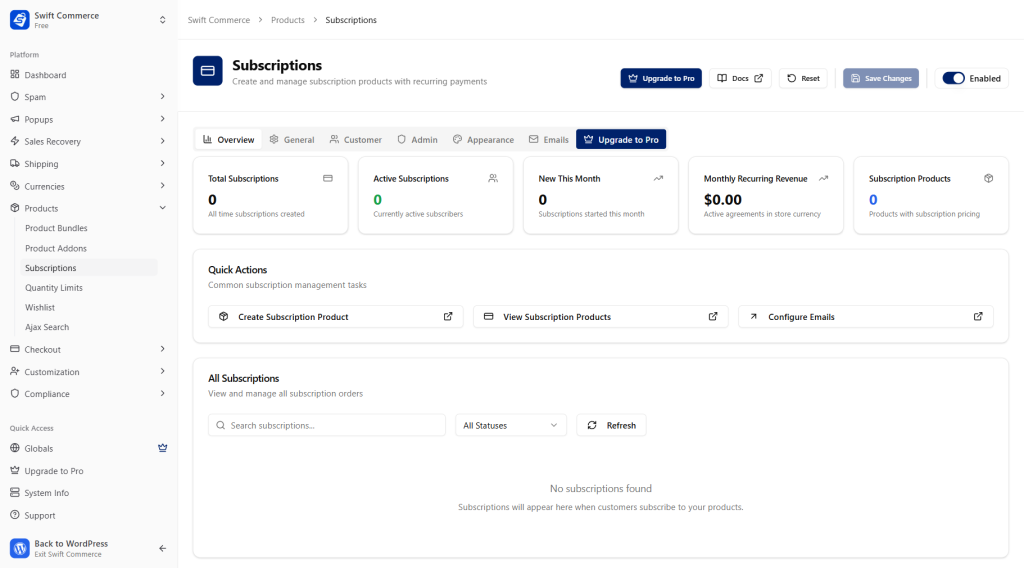Image resolution: width=1024 pixels, height=568 pixels.
Task: Click the Shipping truck icon
Action: (15, 163)
